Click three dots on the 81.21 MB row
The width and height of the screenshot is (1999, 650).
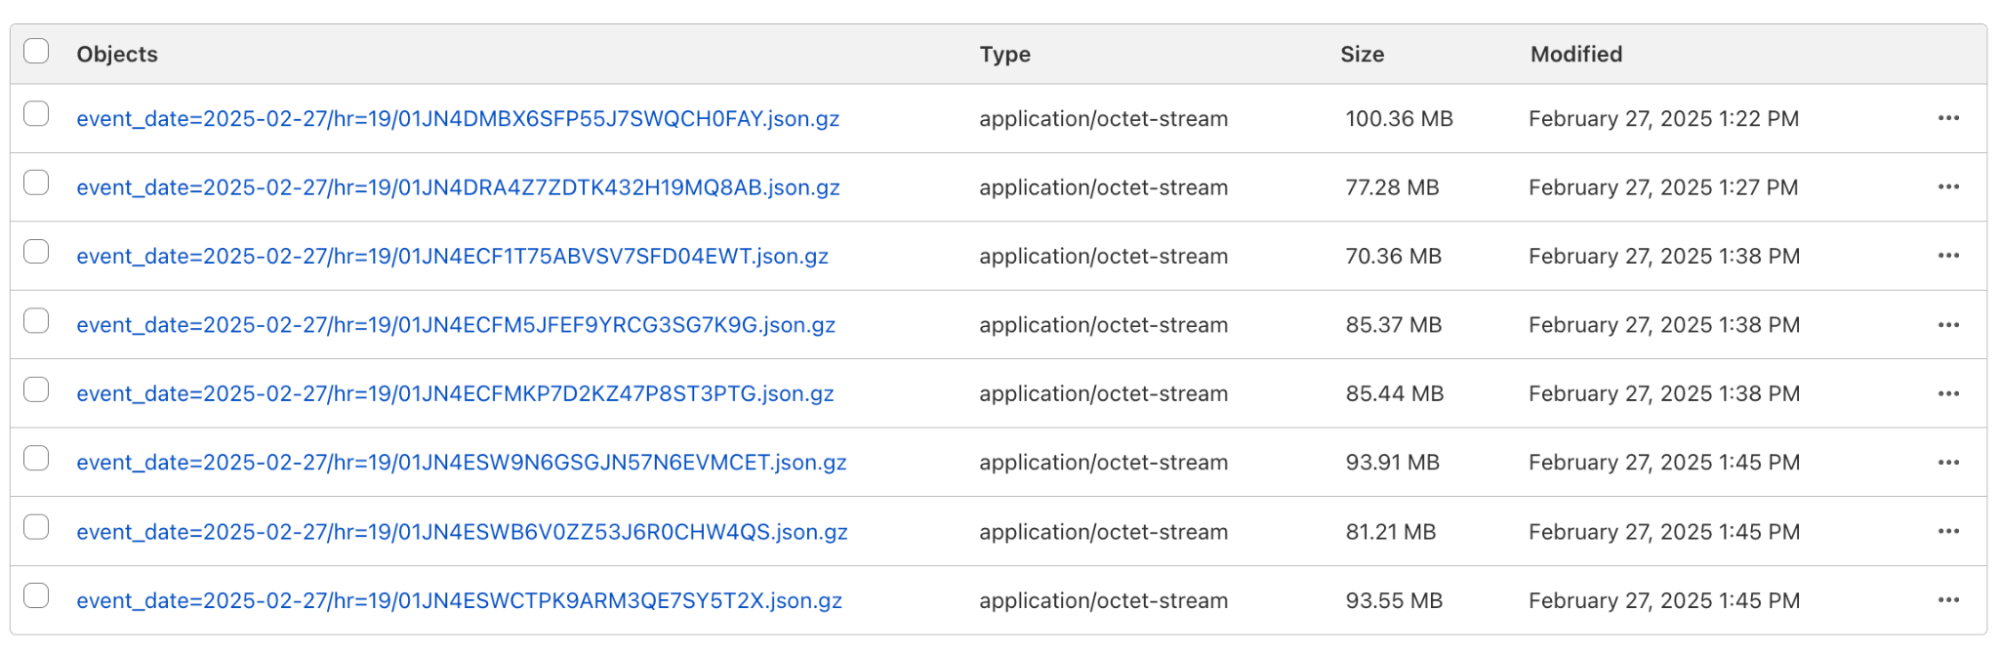click(1947, 531)
